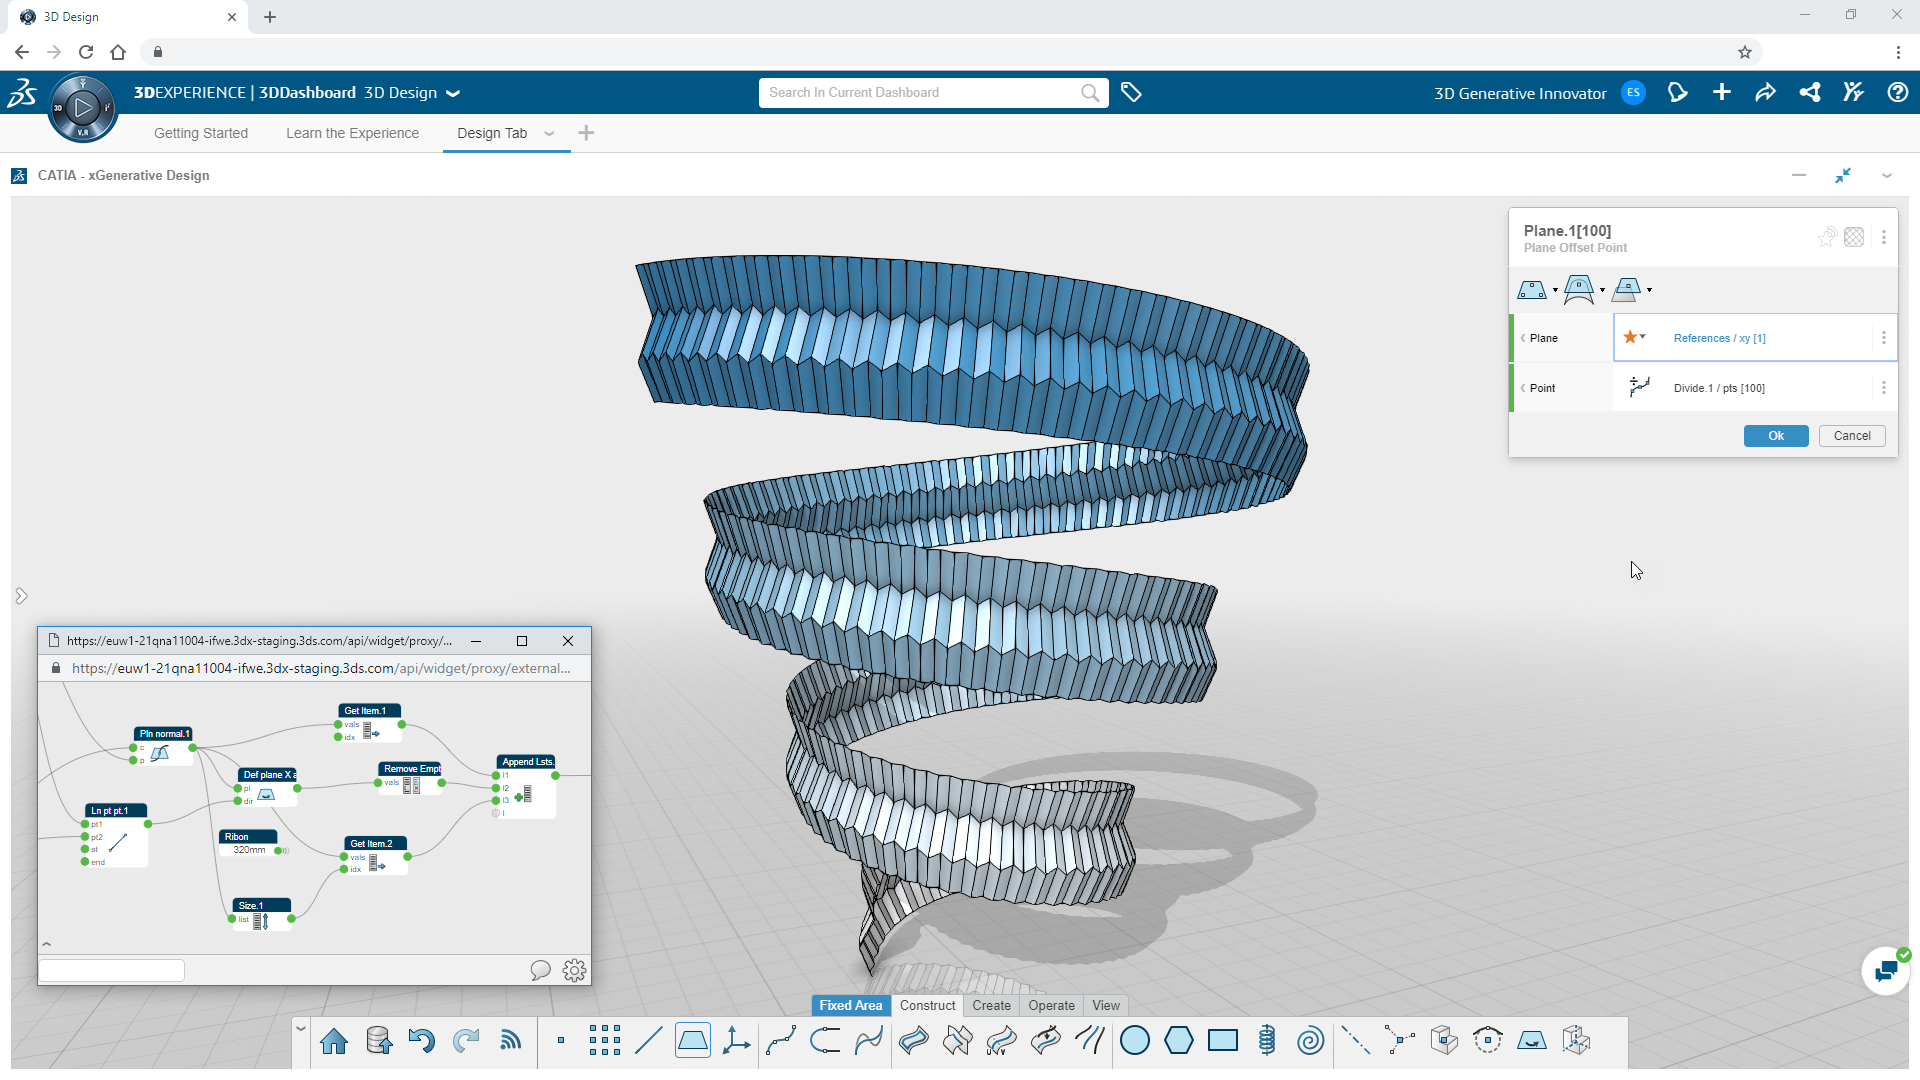Click the ES user avatar
The image size is (1920, 1080).
1633,93
